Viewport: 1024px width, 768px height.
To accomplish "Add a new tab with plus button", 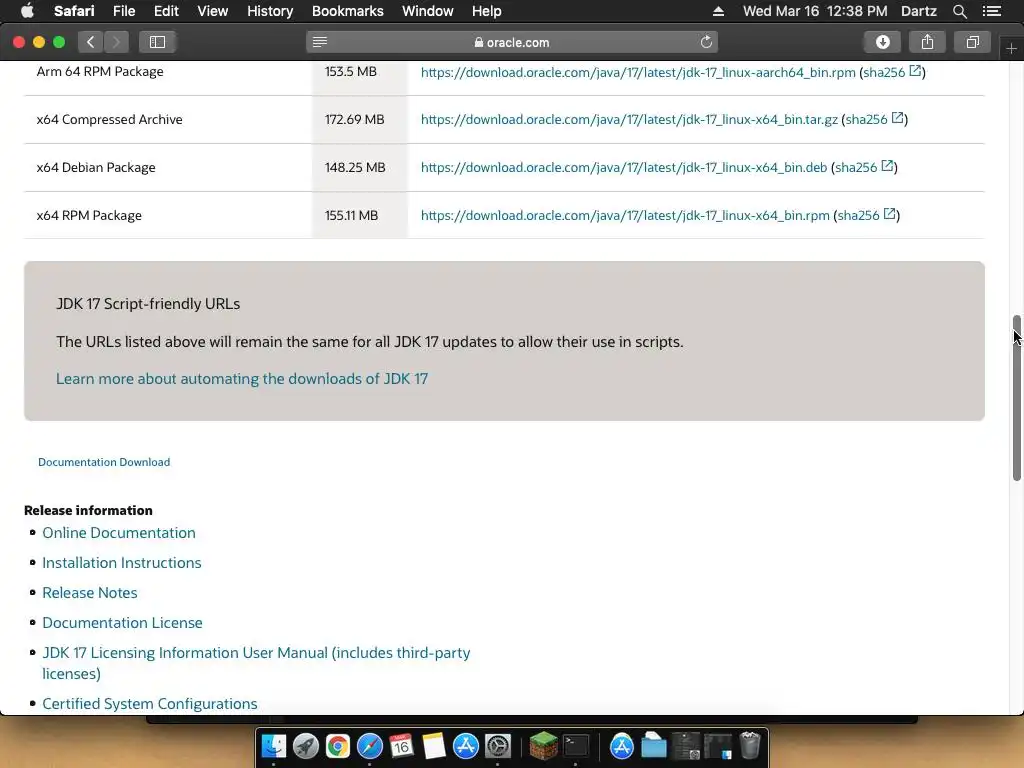I will coord(1011,49).
